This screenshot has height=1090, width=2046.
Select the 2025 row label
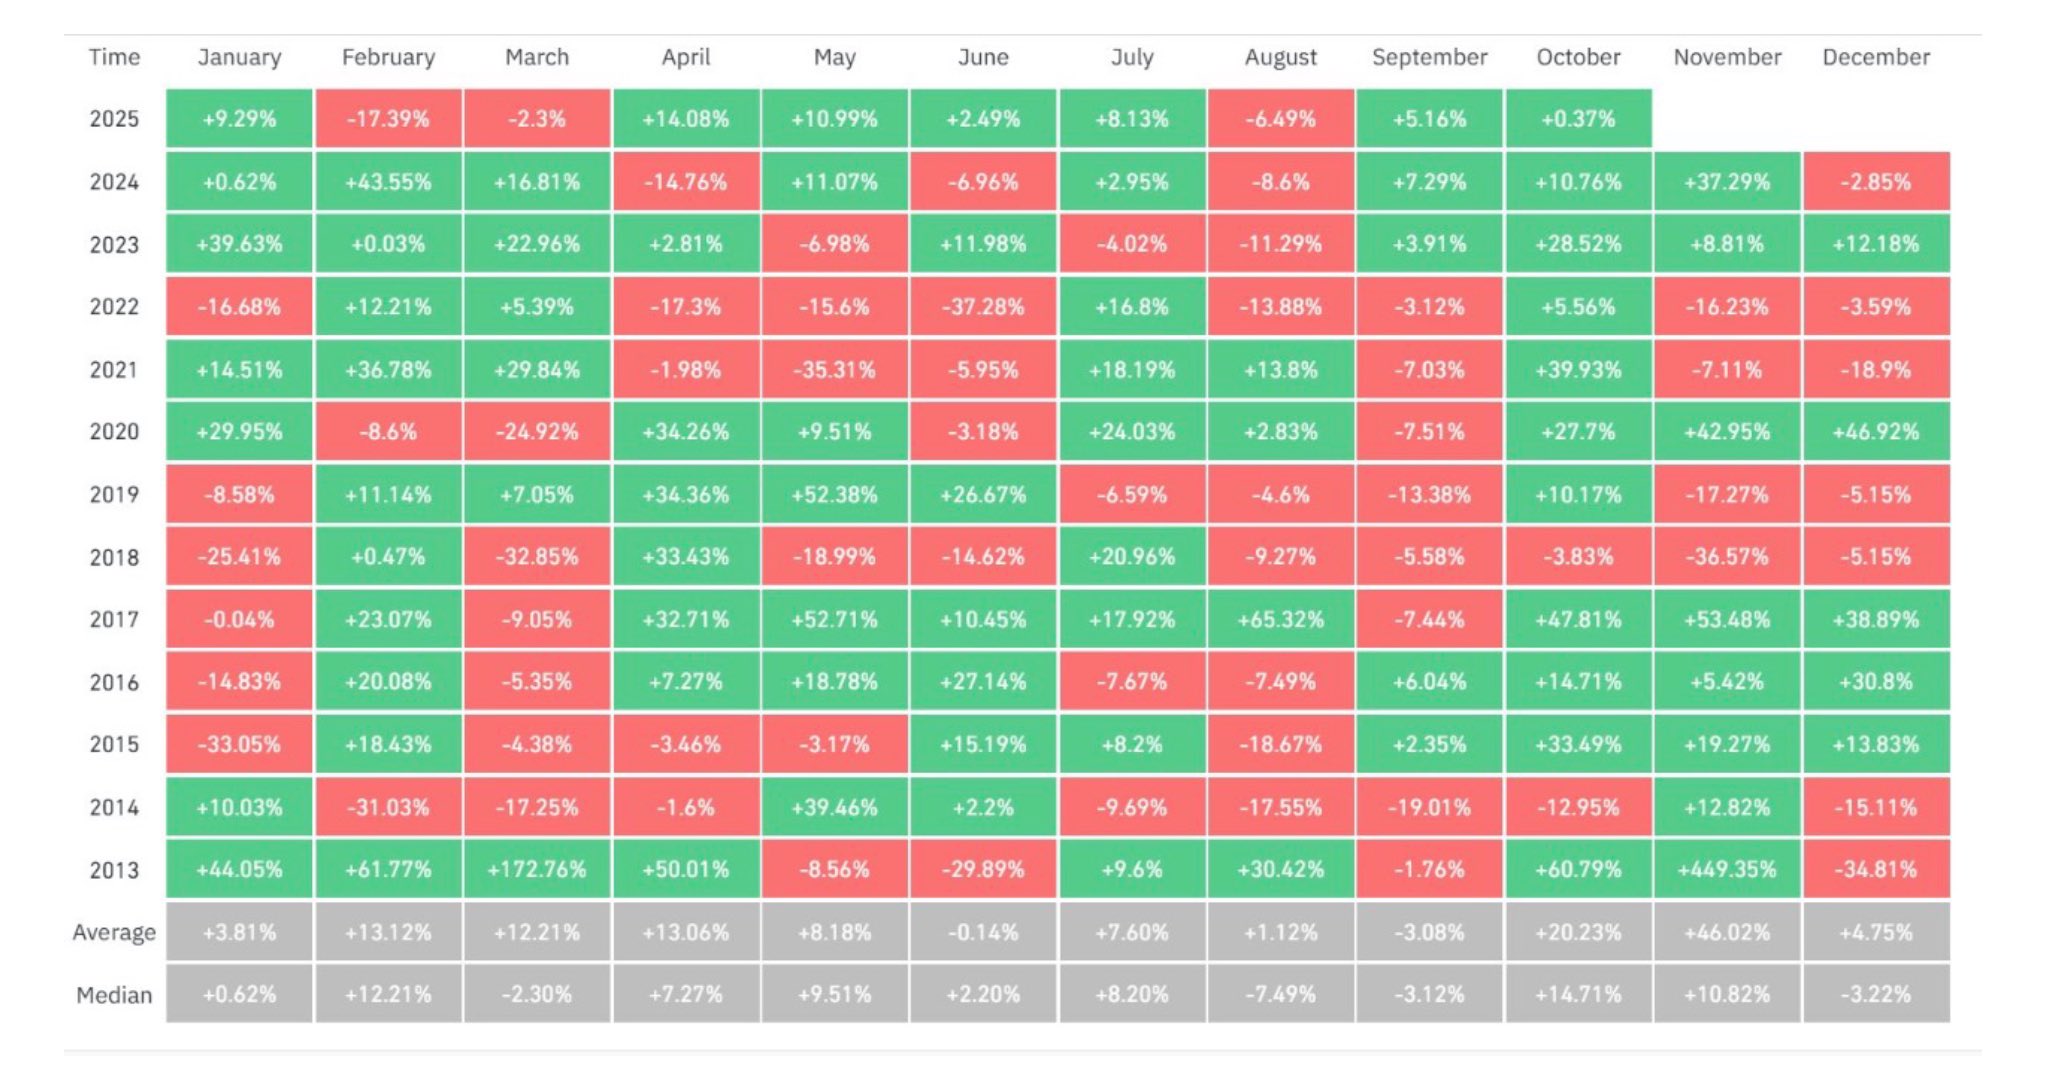point(114,119)
